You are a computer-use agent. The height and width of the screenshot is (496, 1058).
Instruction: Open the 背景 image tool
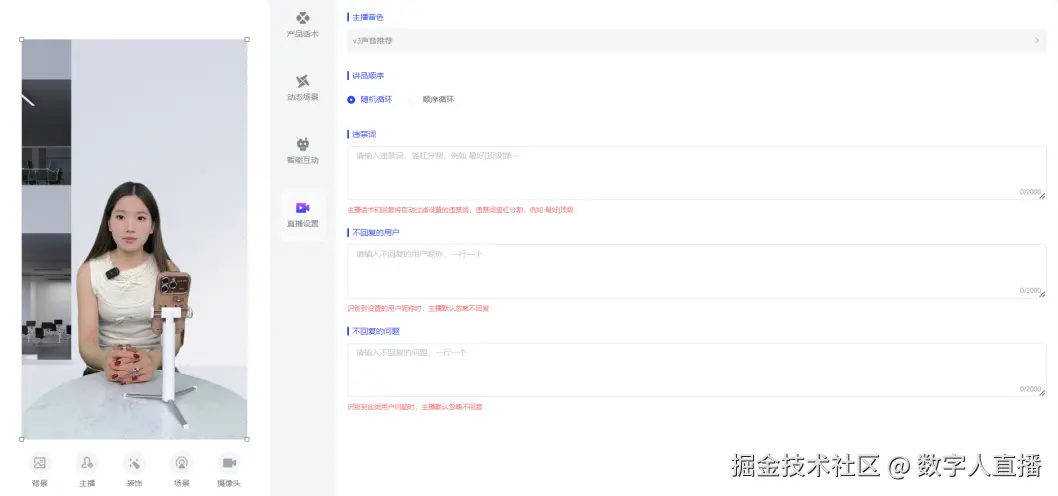pos(40,470)
